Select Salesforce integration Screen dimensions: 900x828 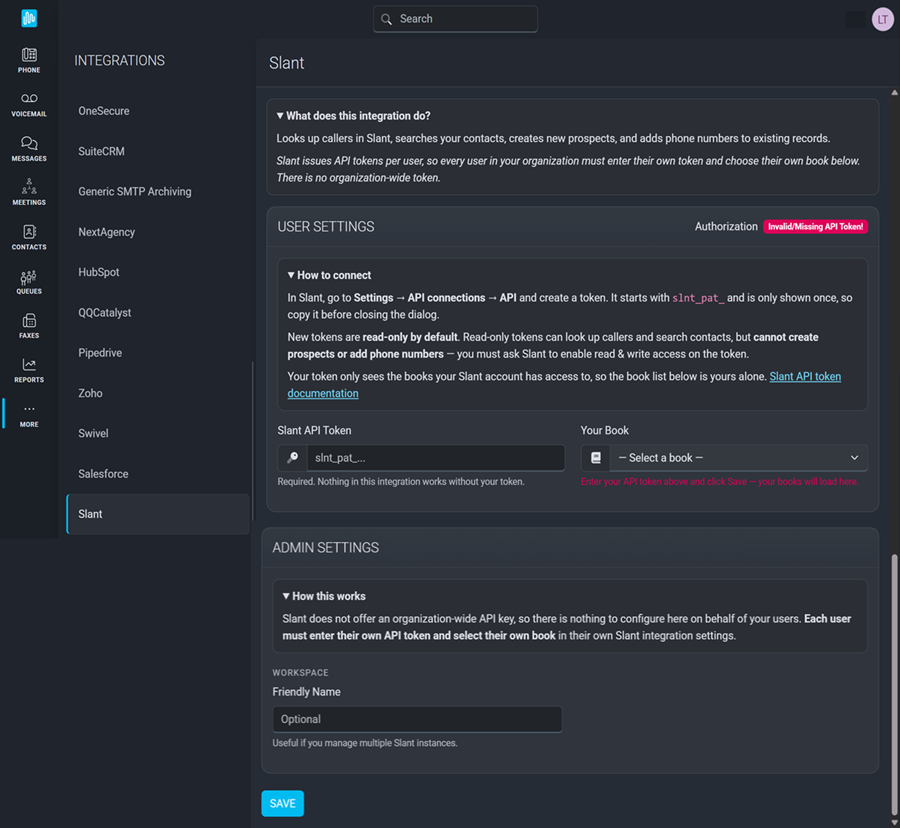coord(103,474)
